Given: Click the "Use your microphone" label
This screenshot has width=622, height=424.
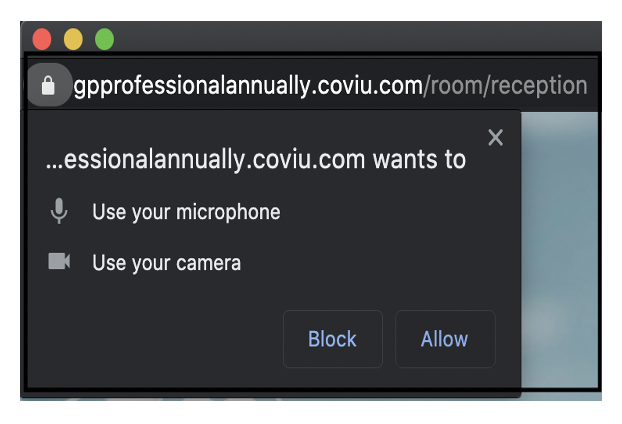Looking at the screenshot, I should click(x=186, y=212).
